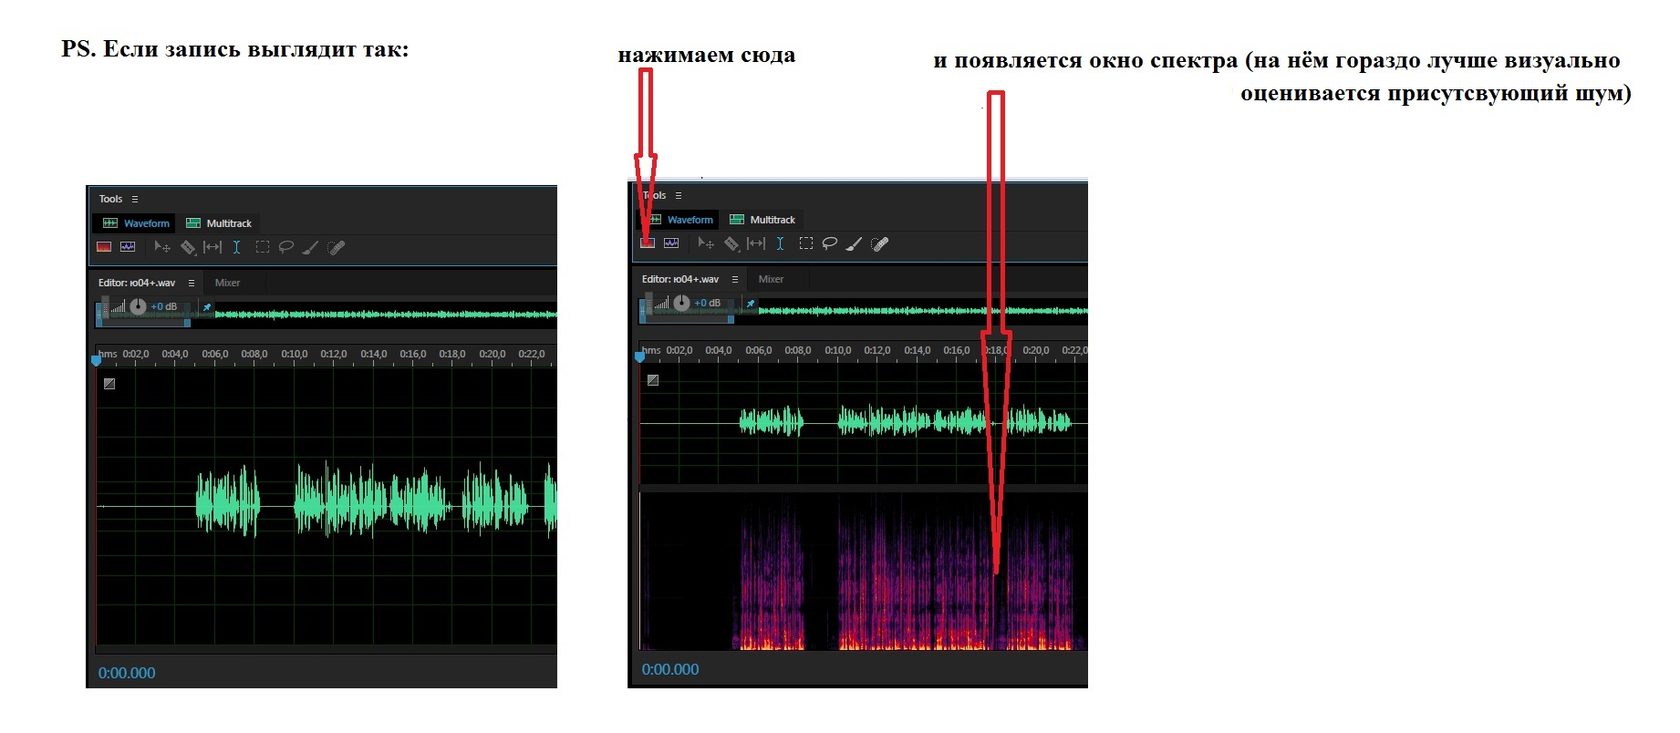Click 0:10,0 on left Audition time ruler
Image resolution: width=1680 pixels, height=733 pixels.
[x=294, y=354]
